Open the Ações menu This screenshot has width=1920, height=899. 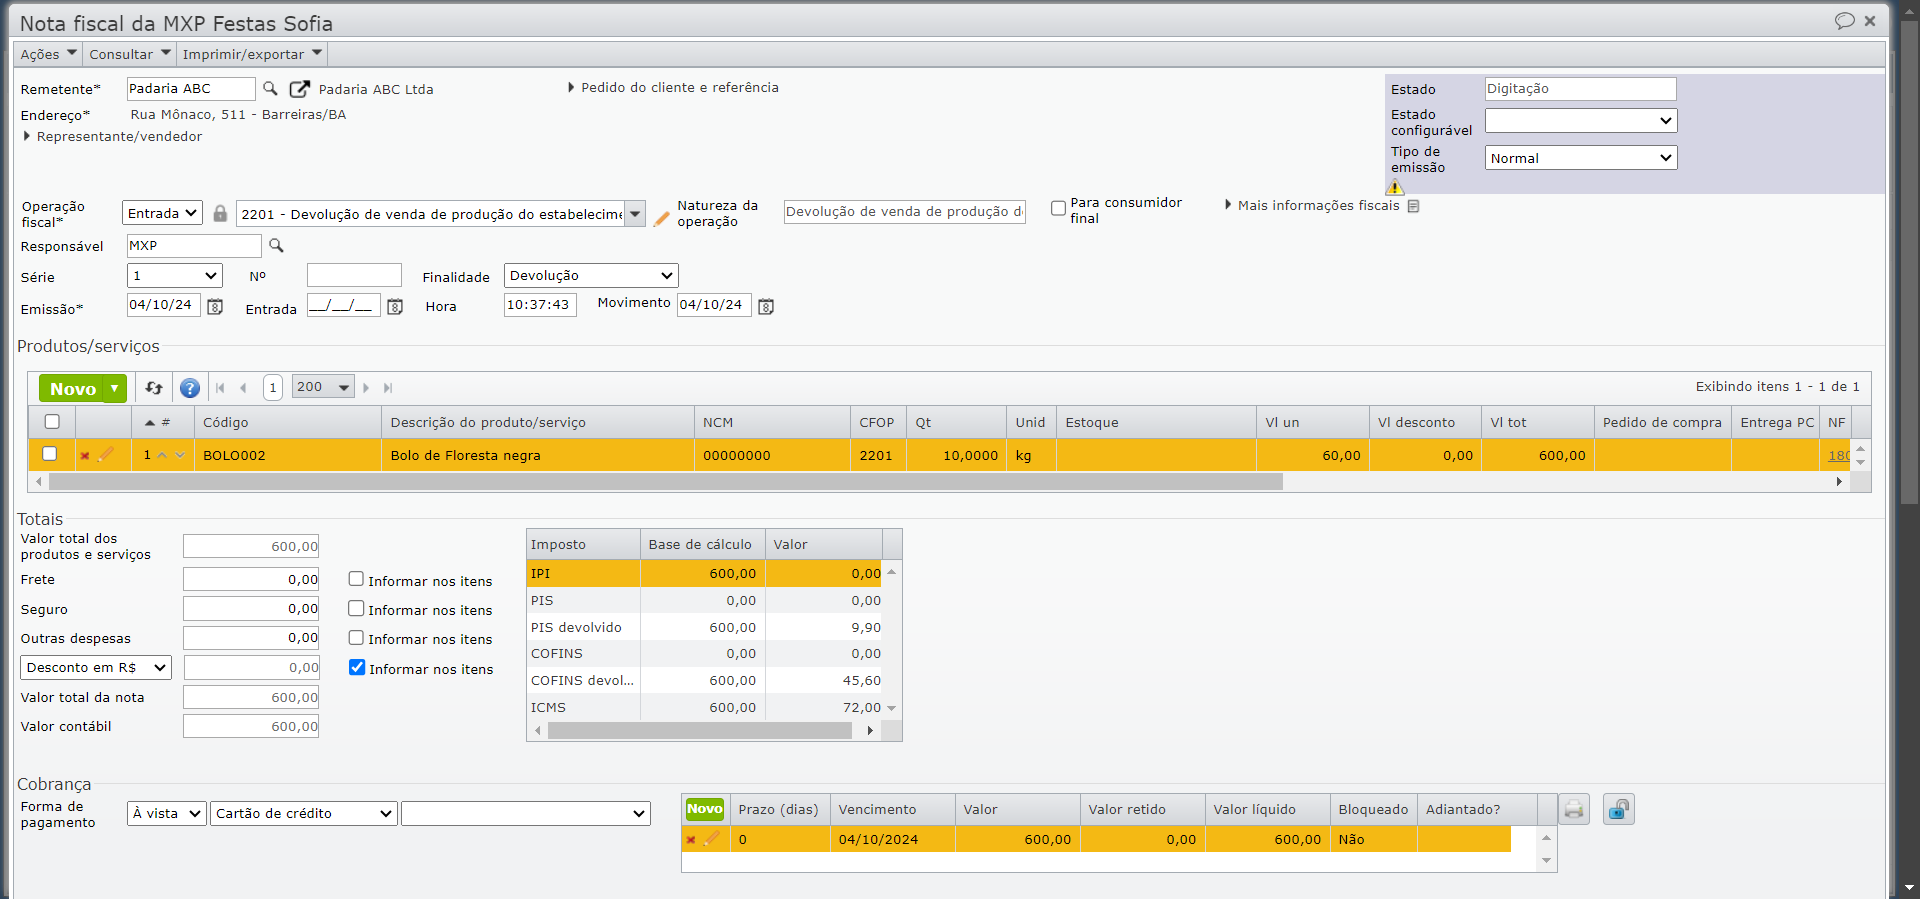tap(48, 54)
